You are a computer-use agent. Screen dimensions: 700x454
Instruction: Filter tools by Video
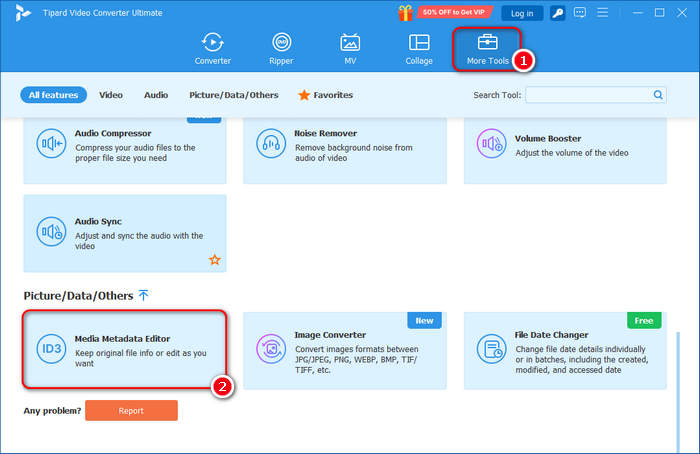coord(111,95)
